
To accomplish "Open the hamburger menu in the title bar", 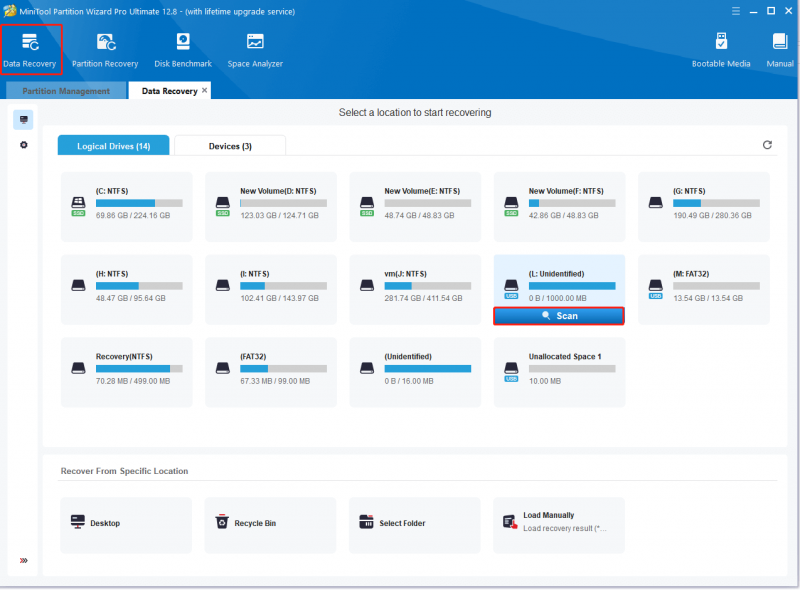I will (x=735, y=11).
